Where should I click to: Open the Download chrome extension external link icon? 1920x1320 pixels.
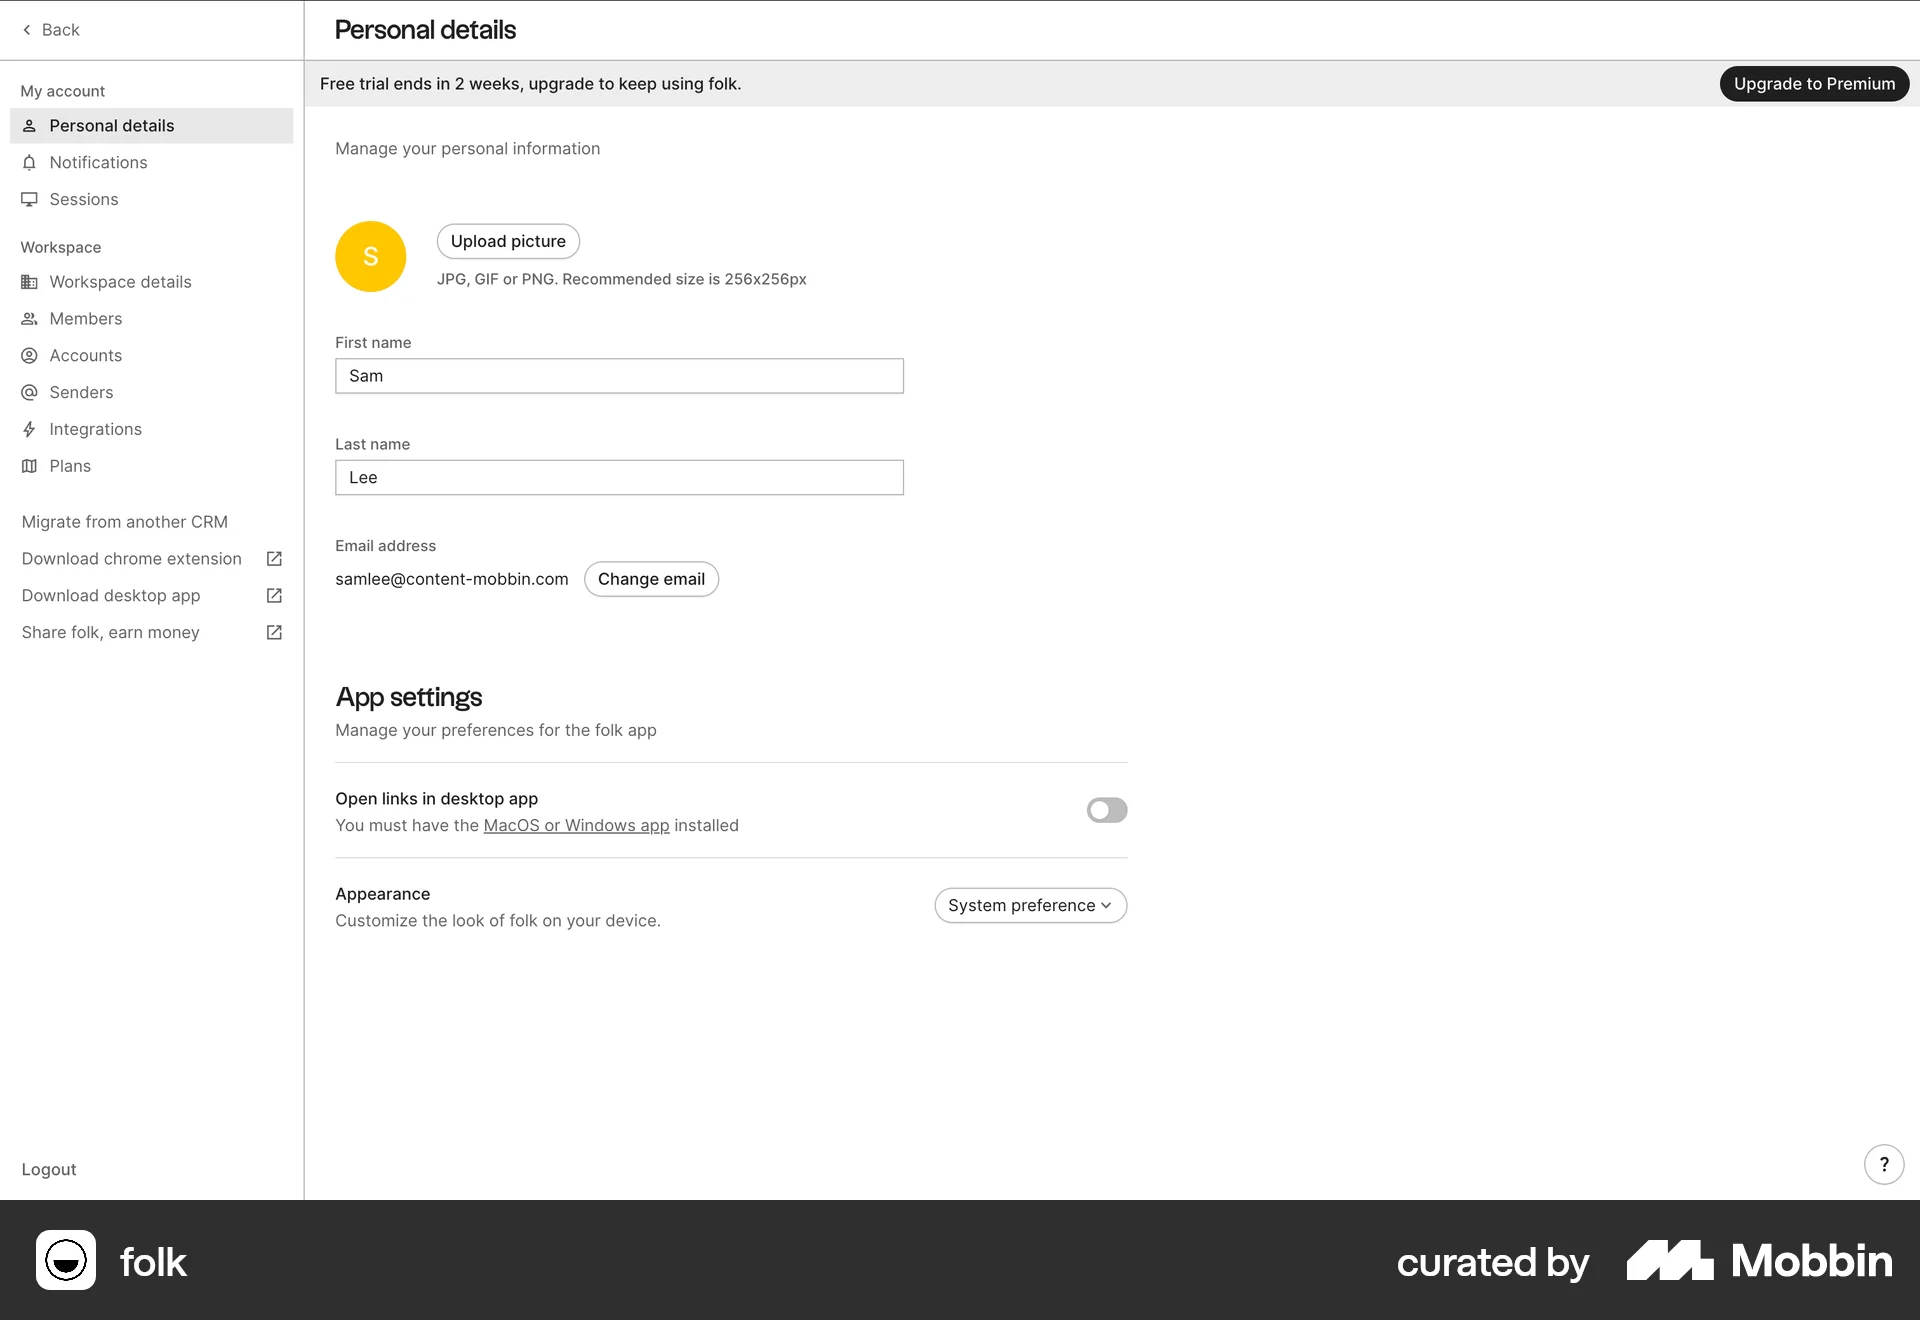point(272,559)
